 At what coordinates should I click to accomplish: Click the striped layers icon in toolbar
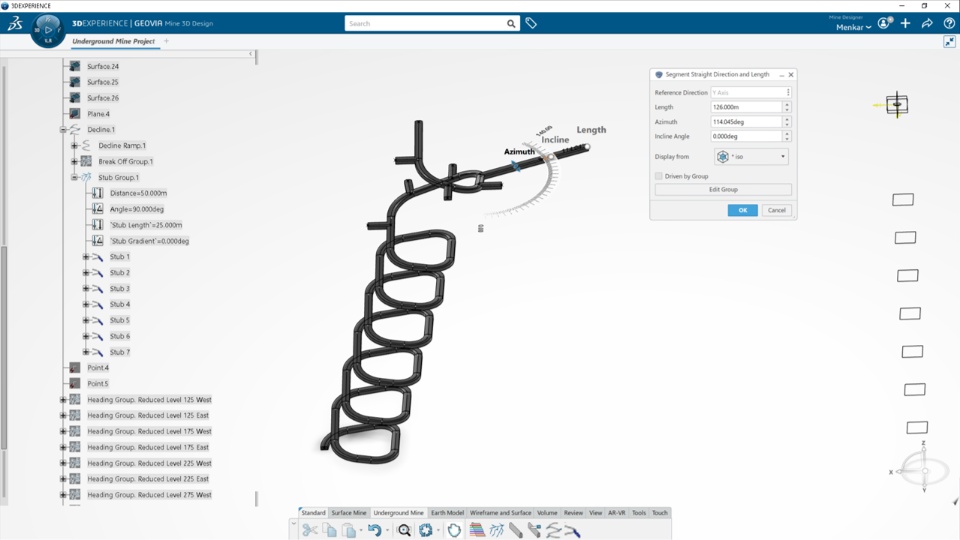[477, 530]
